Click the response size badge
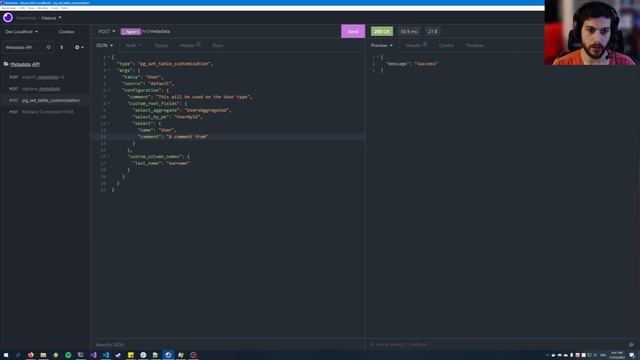This screenshot has width=640, height=360. click(432, 31)
